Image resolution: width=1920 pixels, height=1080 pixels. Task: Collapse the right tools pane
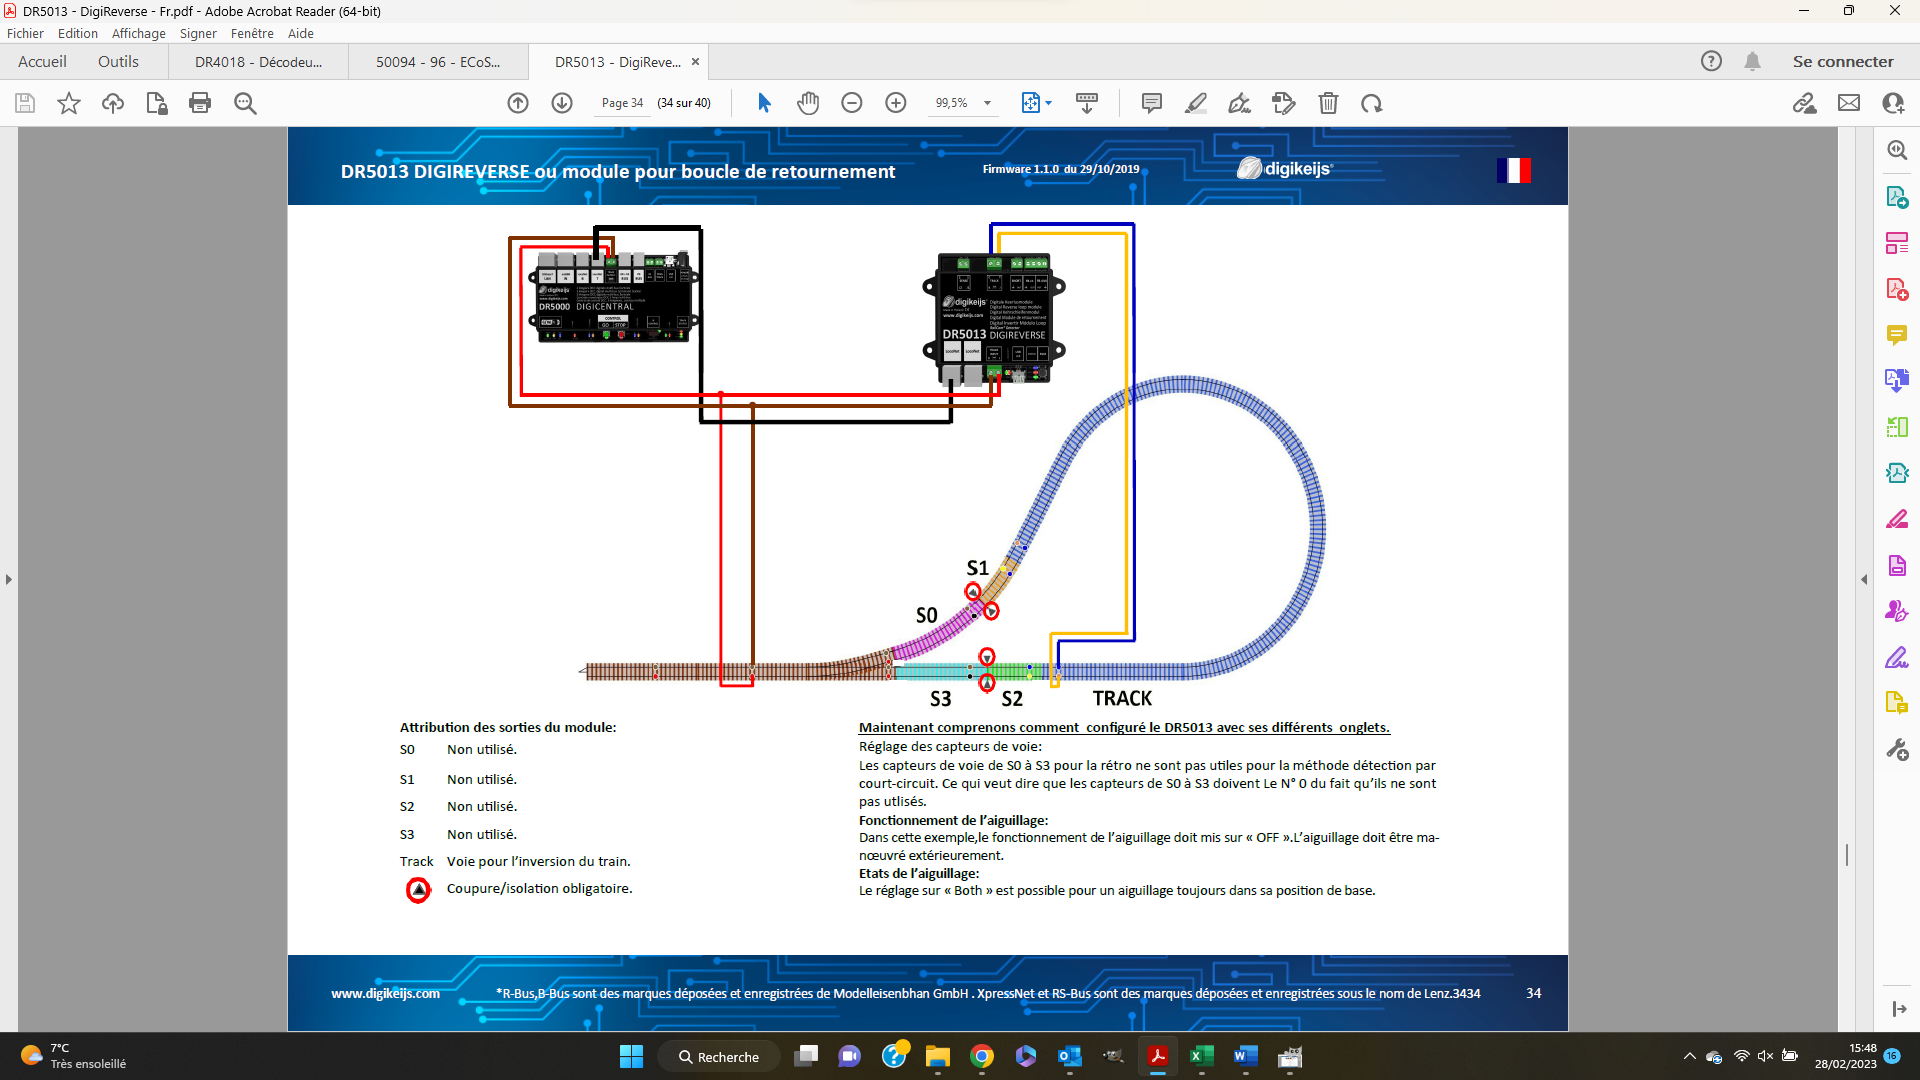point(1863,579)
